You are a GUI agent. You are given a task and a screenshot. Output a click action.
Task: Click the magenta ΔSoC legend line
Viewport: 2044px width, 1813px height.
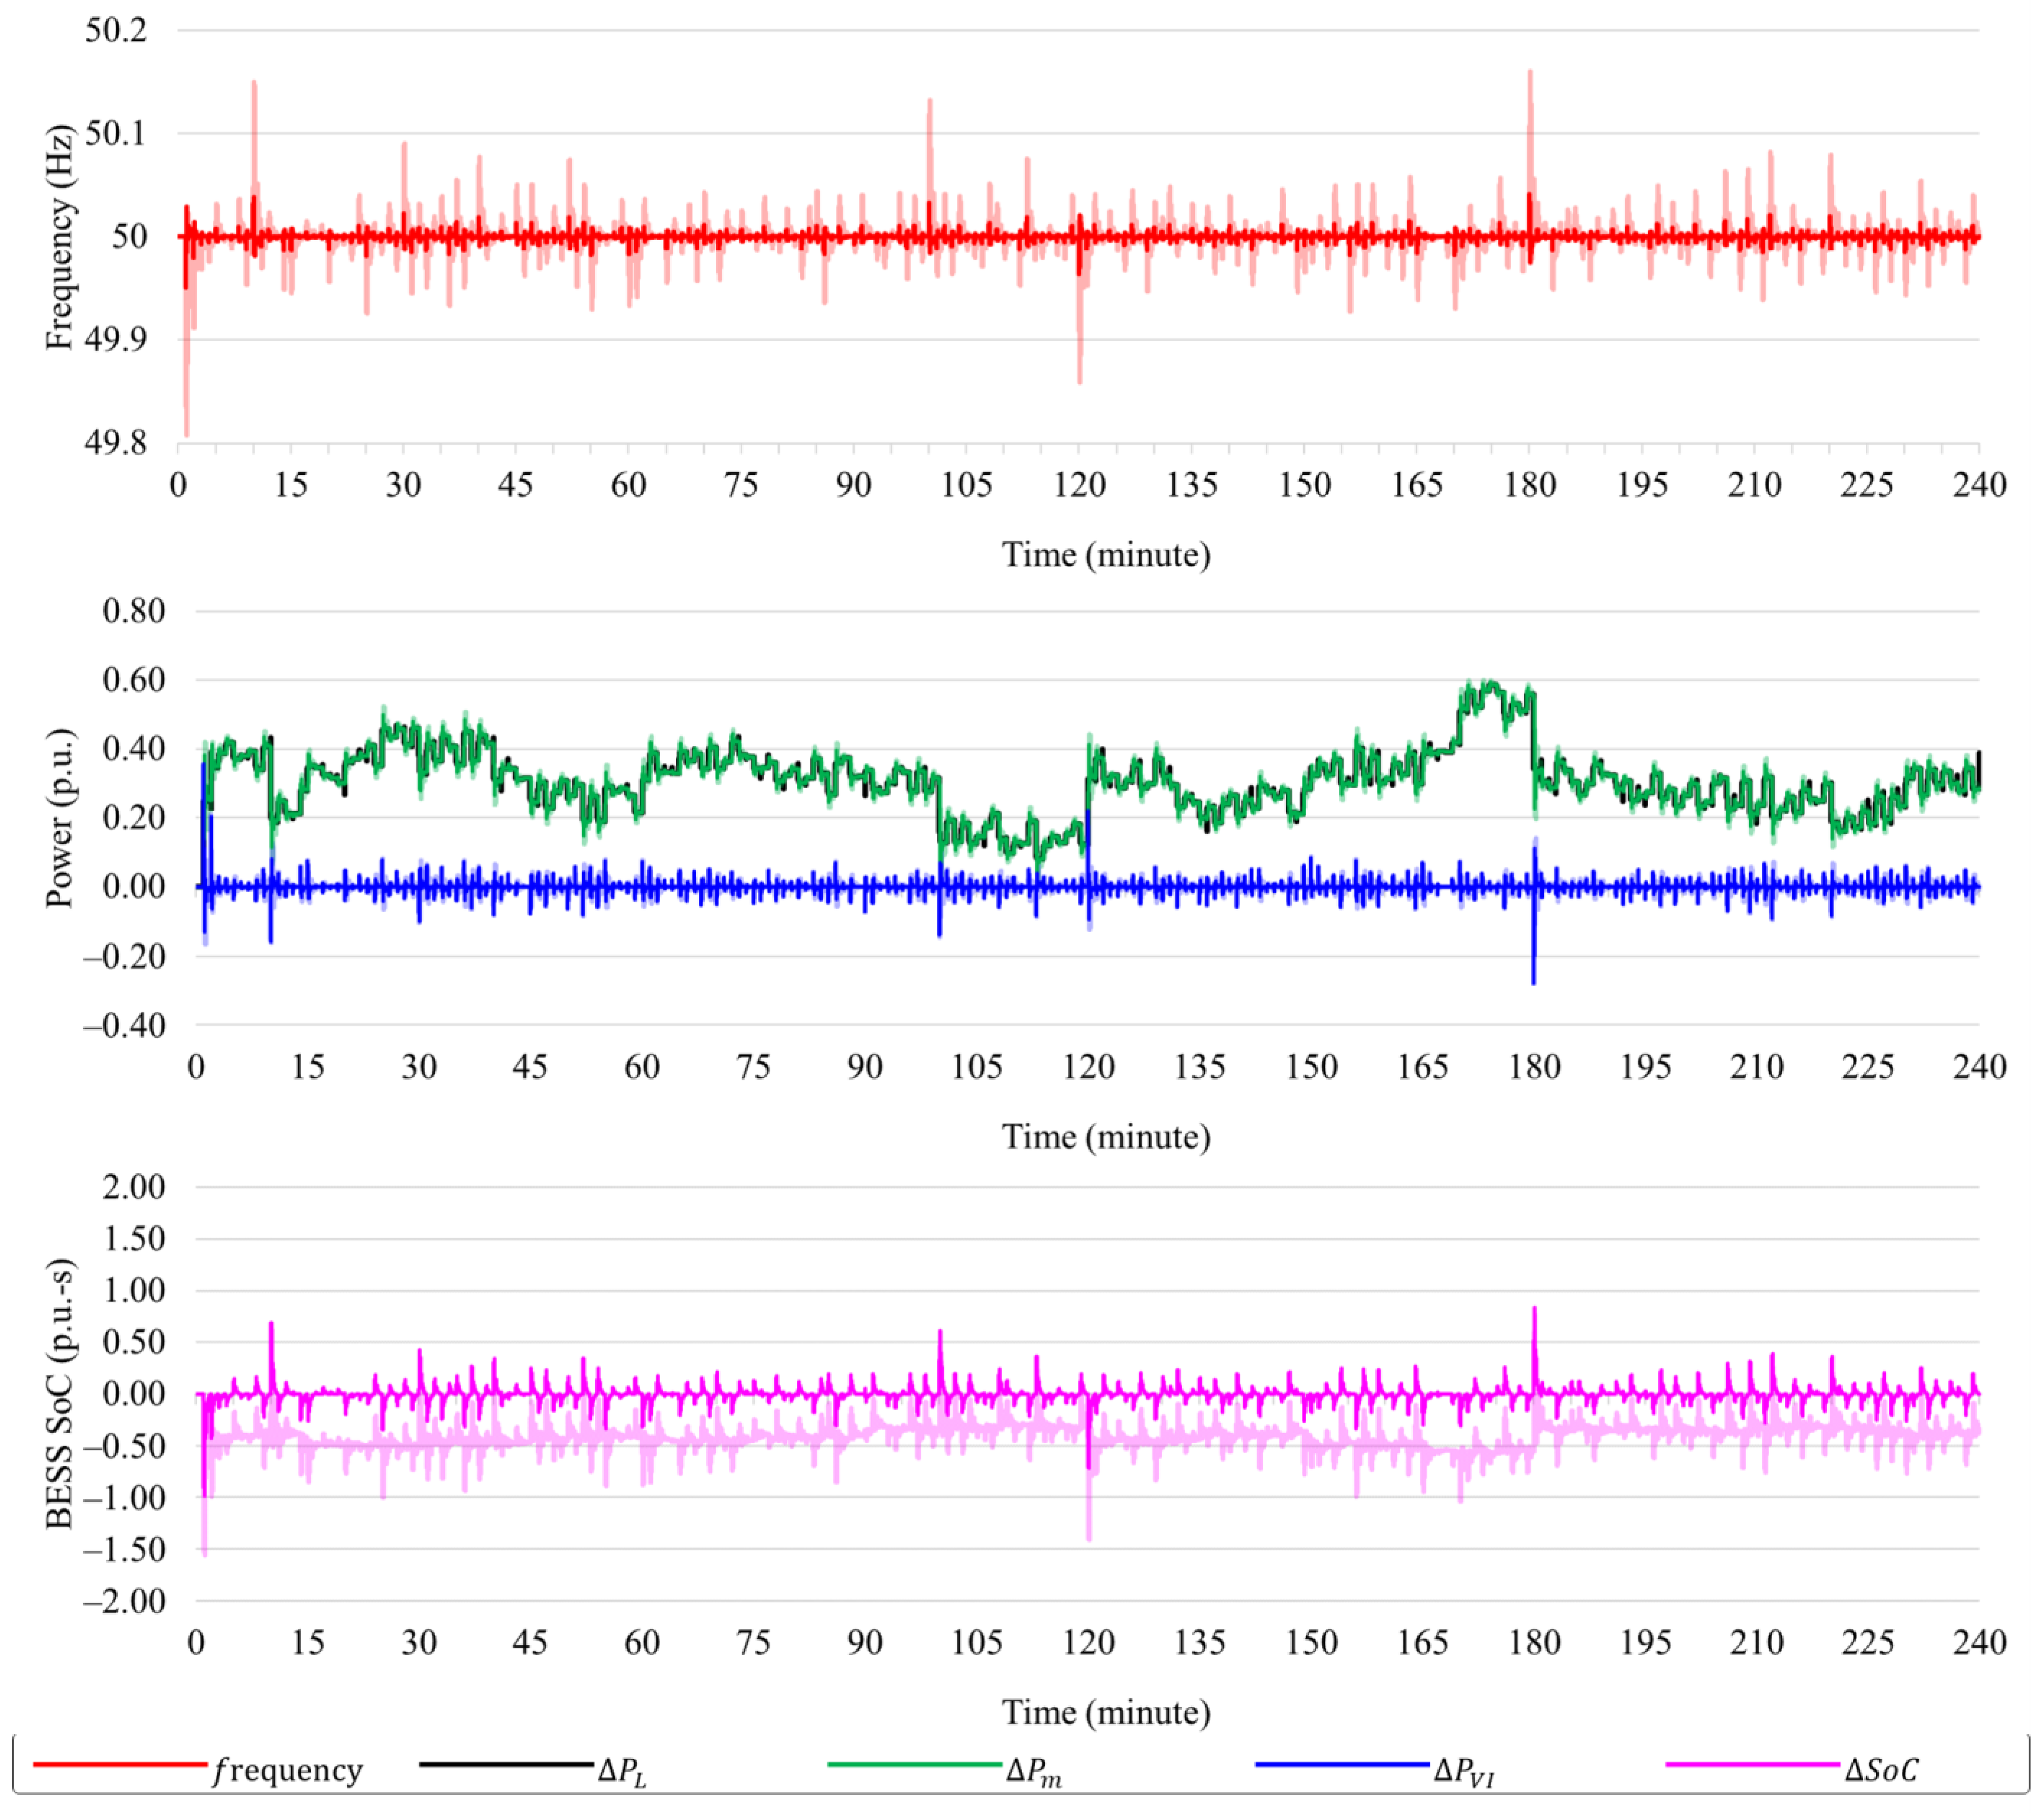point(1752,1763)
